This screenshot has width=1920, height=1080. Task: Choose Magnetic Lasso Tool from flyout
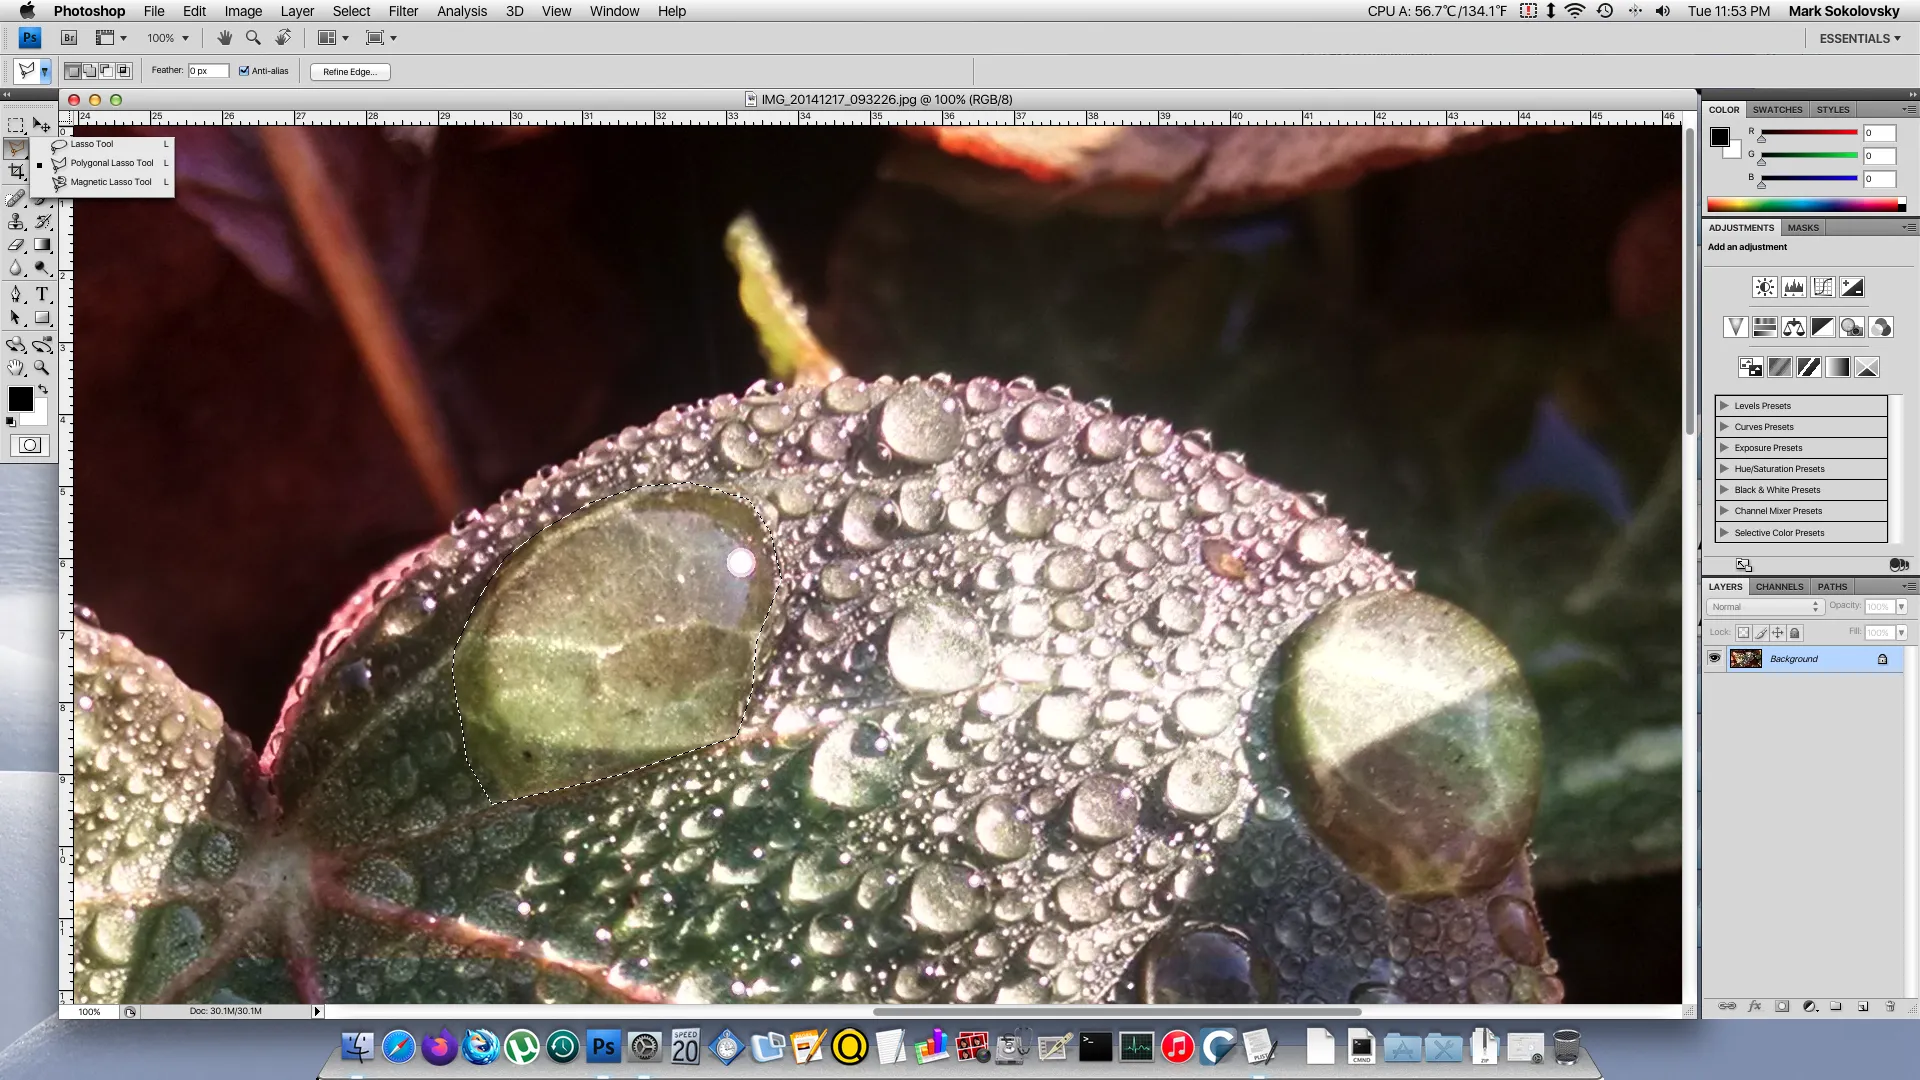click(110, 182)
